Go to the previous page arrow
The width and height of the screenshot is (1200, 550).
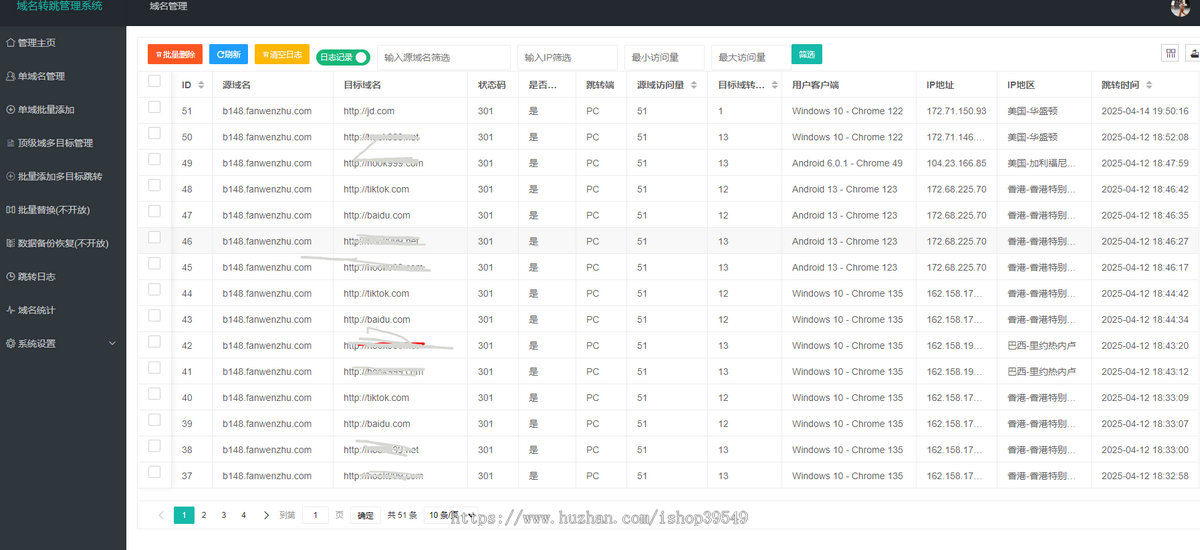(x=162, y=515)
